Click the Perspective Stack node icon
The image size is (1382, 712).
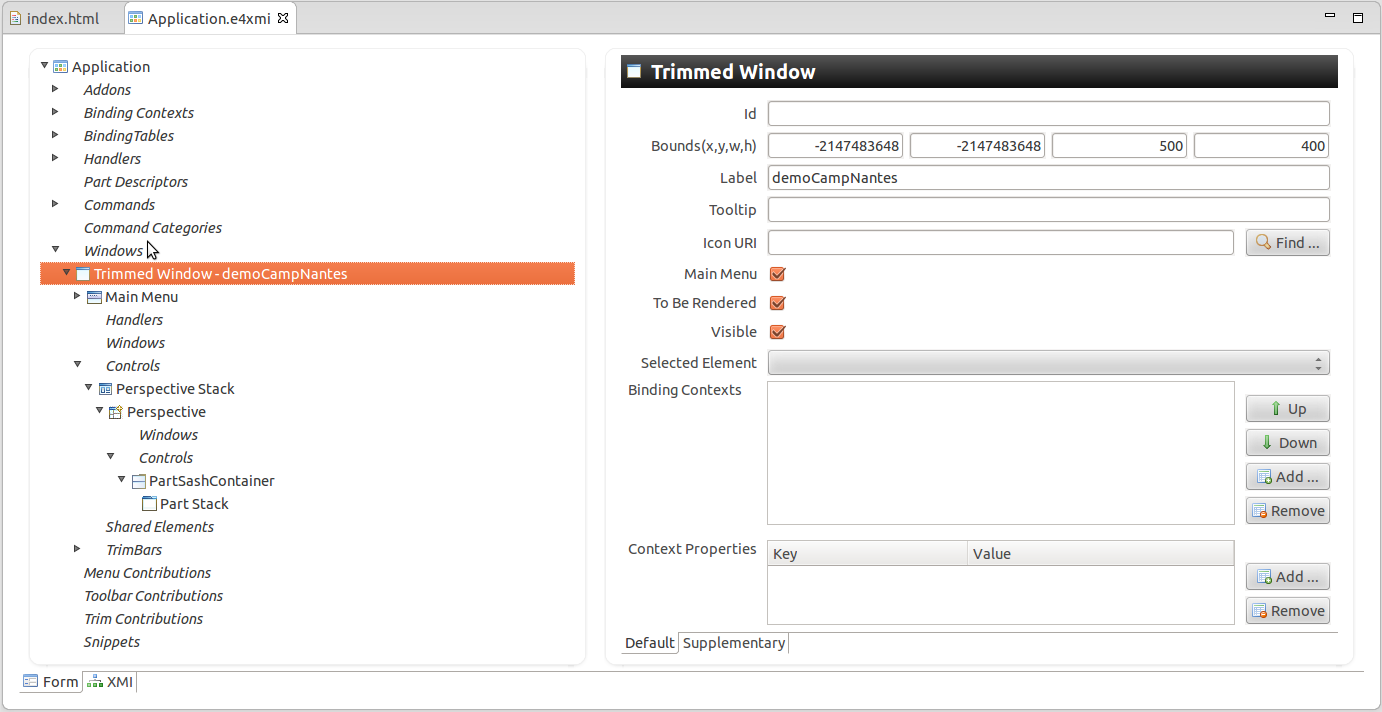tap(105, 389)
